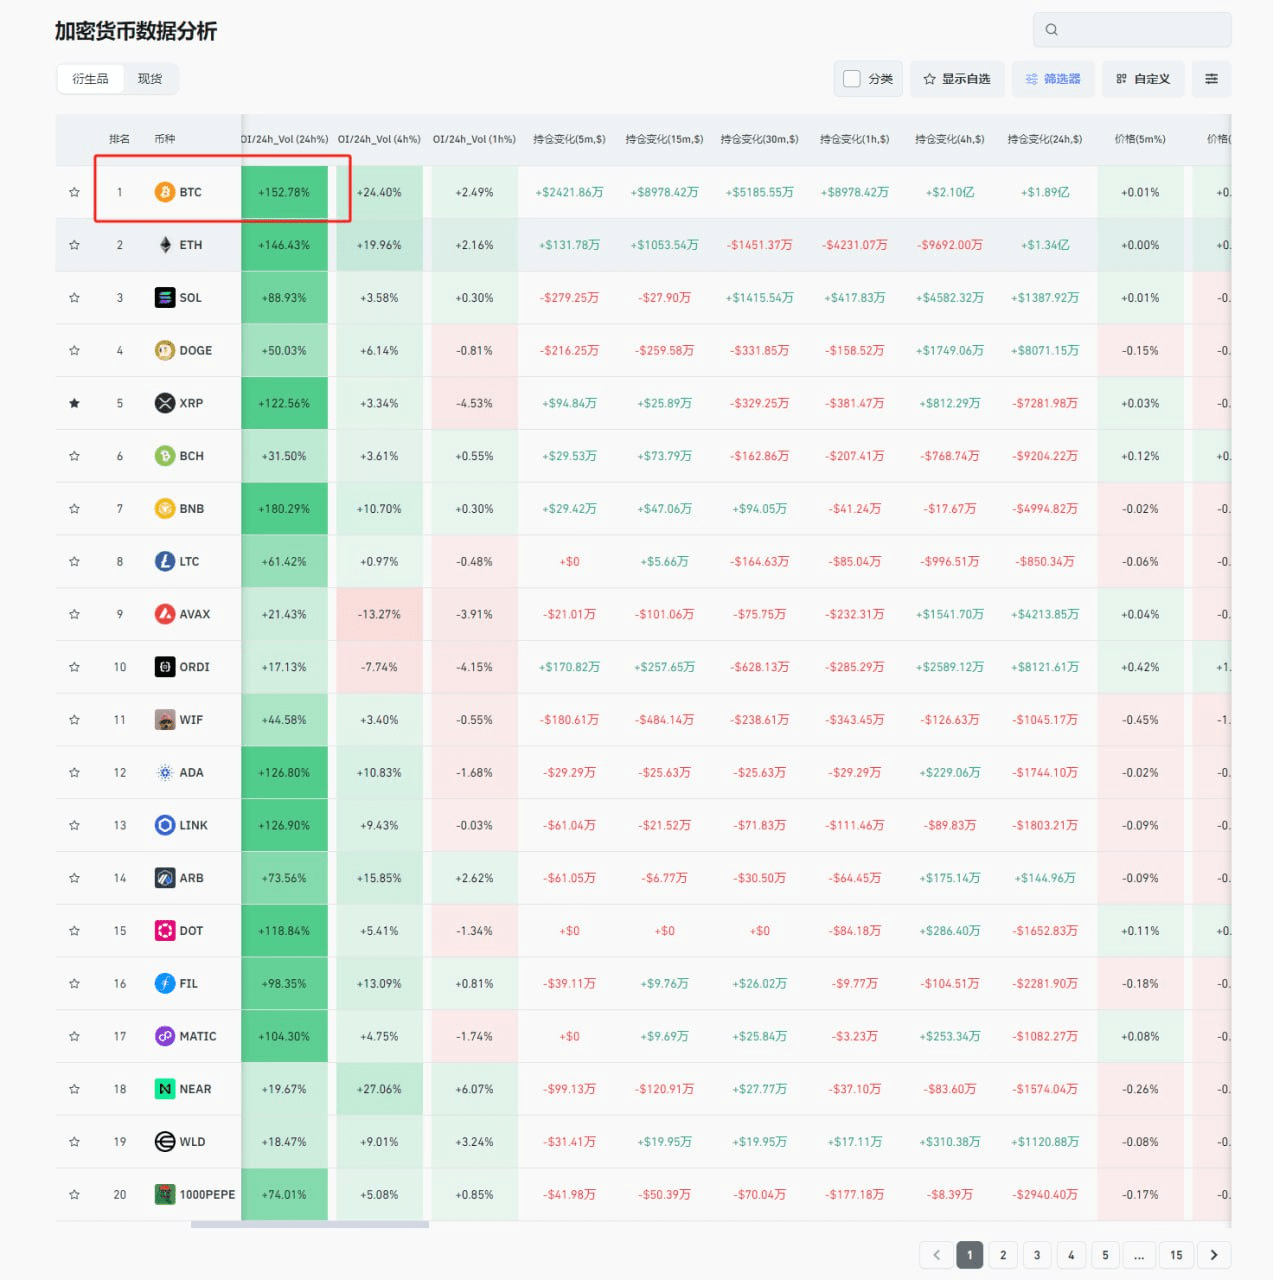The width and height of the screenshot is (1273, 1280).
Task: Click the BCH coin icon
Action: [165, 456]
